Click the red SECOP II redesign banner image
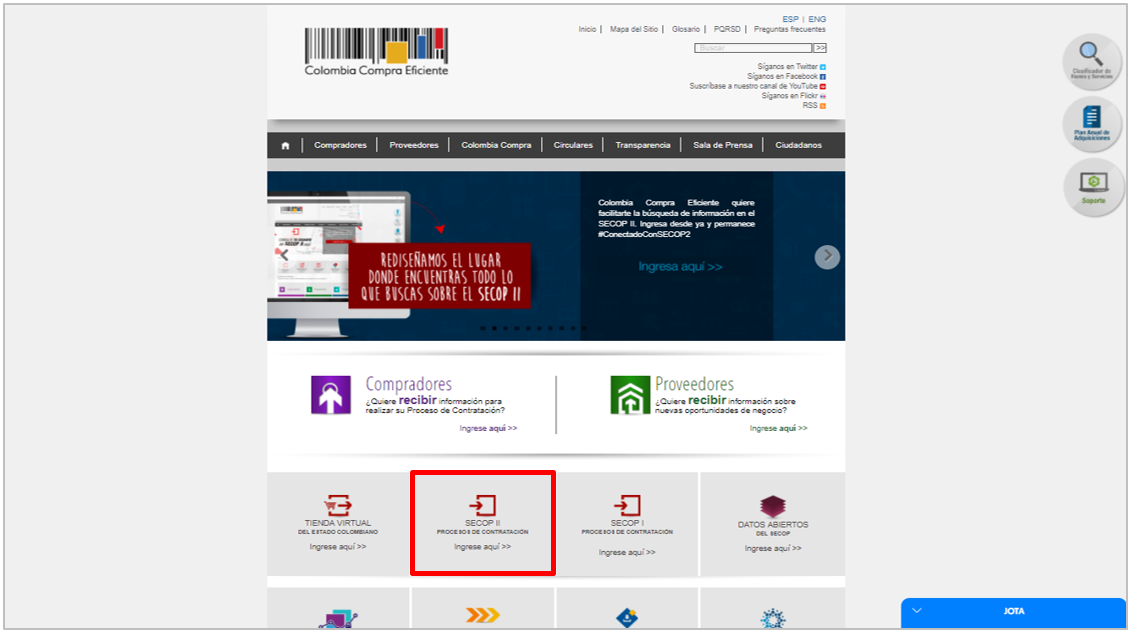Viewport: 1132px width, 634px height. tap(440, 275)
